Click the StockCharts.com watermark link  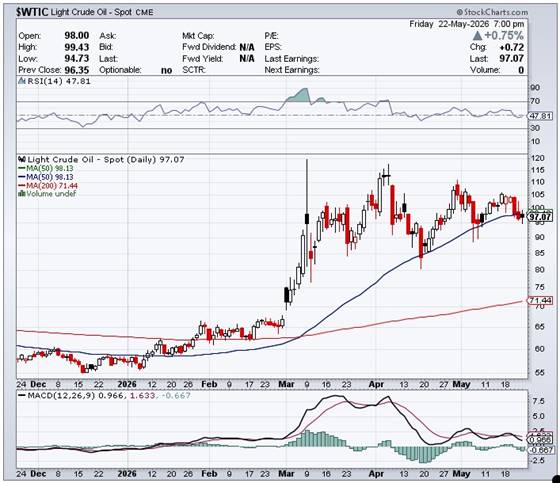[x=492, y=12]
